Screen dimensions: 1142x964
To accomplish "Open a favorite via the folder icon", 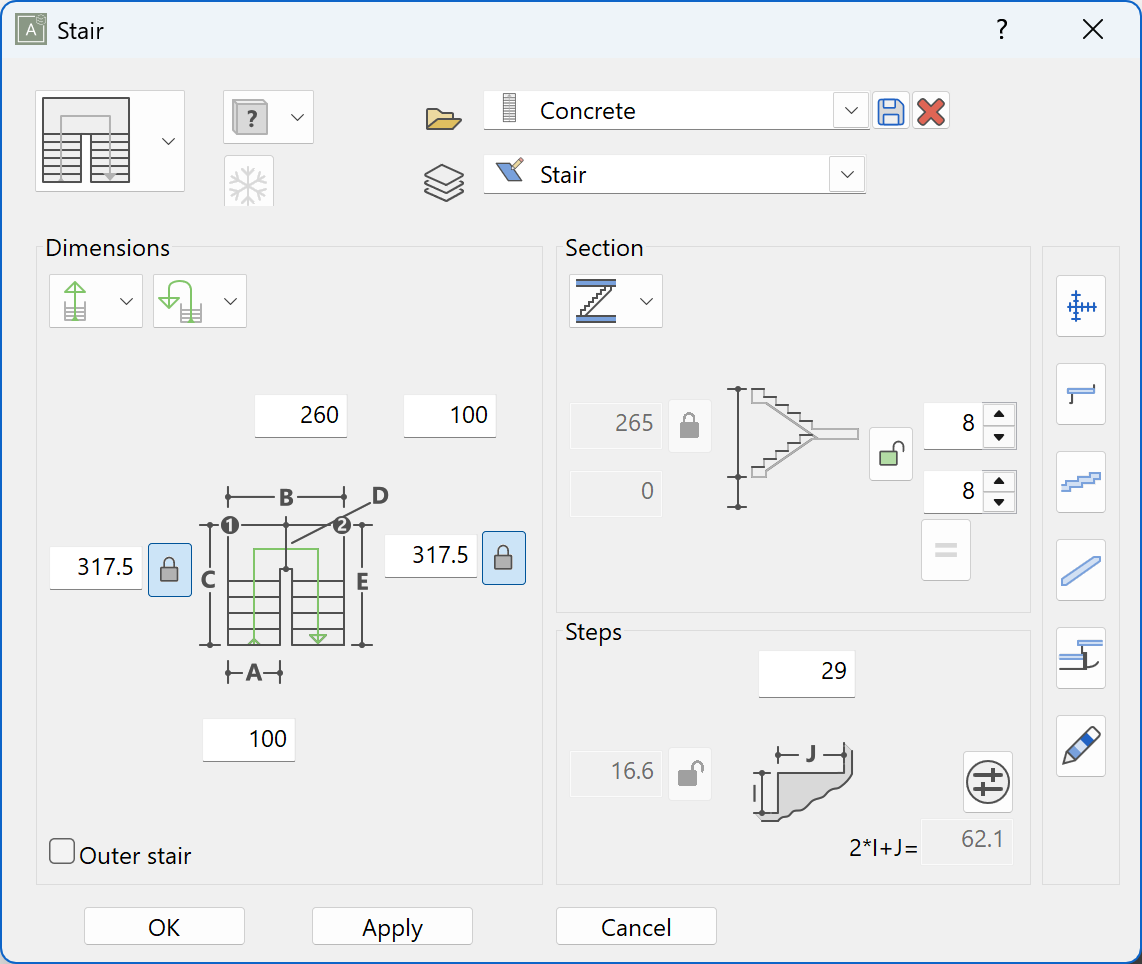I will 444,117.
